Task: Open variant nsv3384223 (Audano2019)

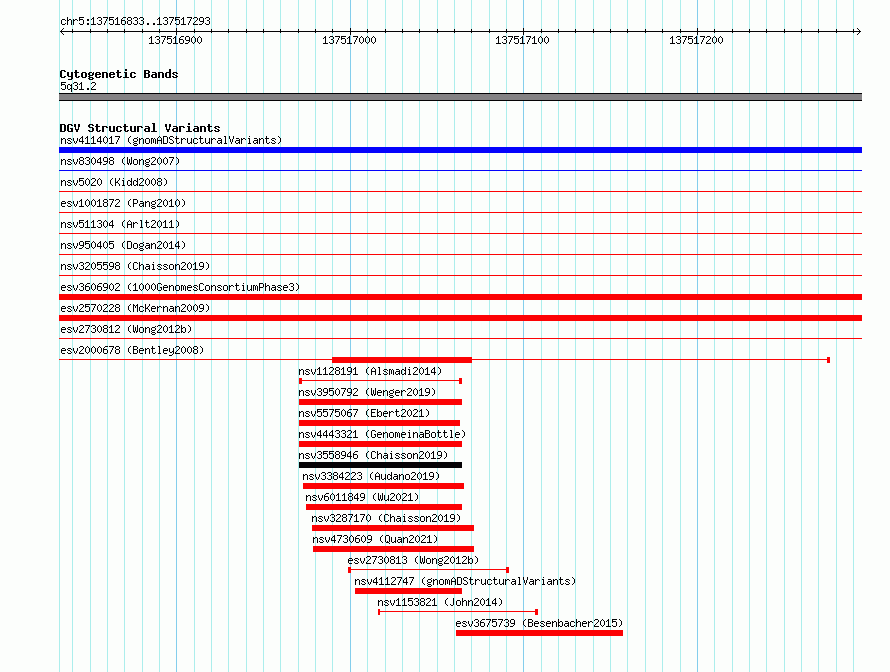Action: click(371, 476)
